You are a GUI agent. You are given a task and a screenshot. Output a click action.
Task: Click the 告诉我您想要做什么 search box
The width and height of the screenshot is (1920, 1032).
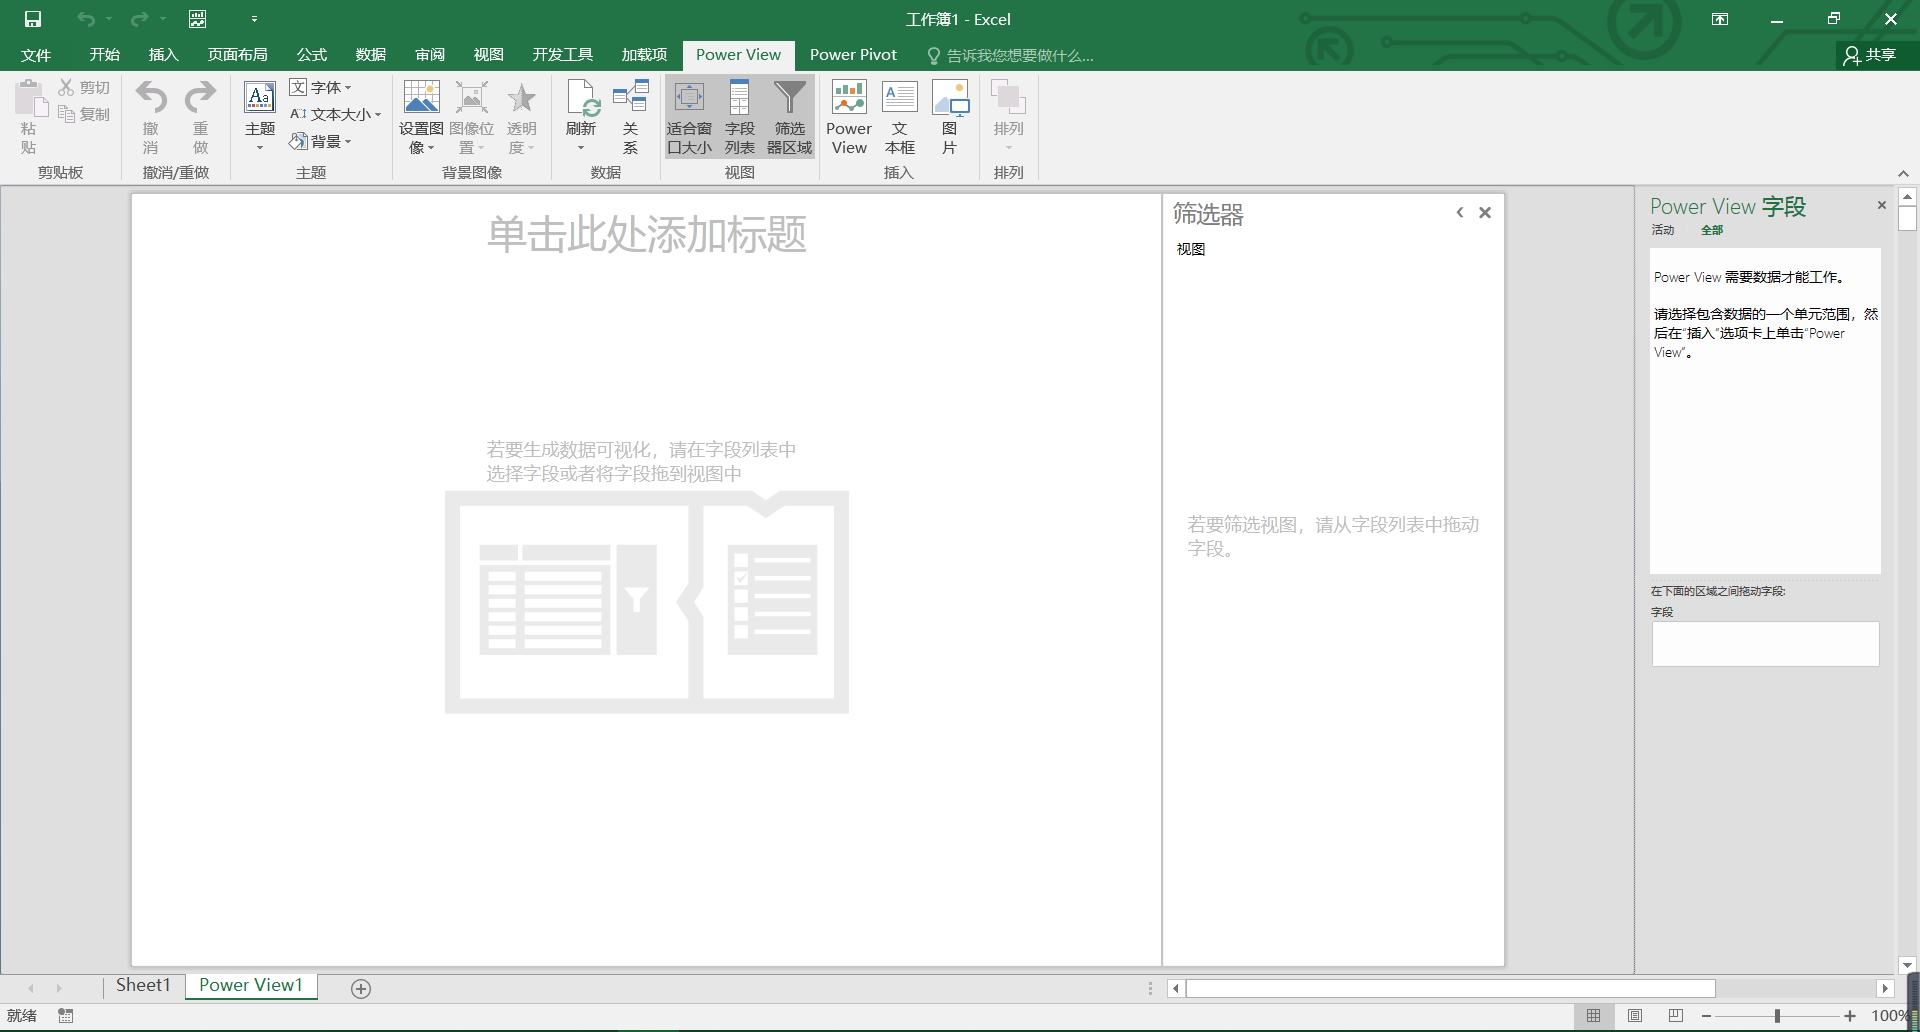(x=1011, y=56)
